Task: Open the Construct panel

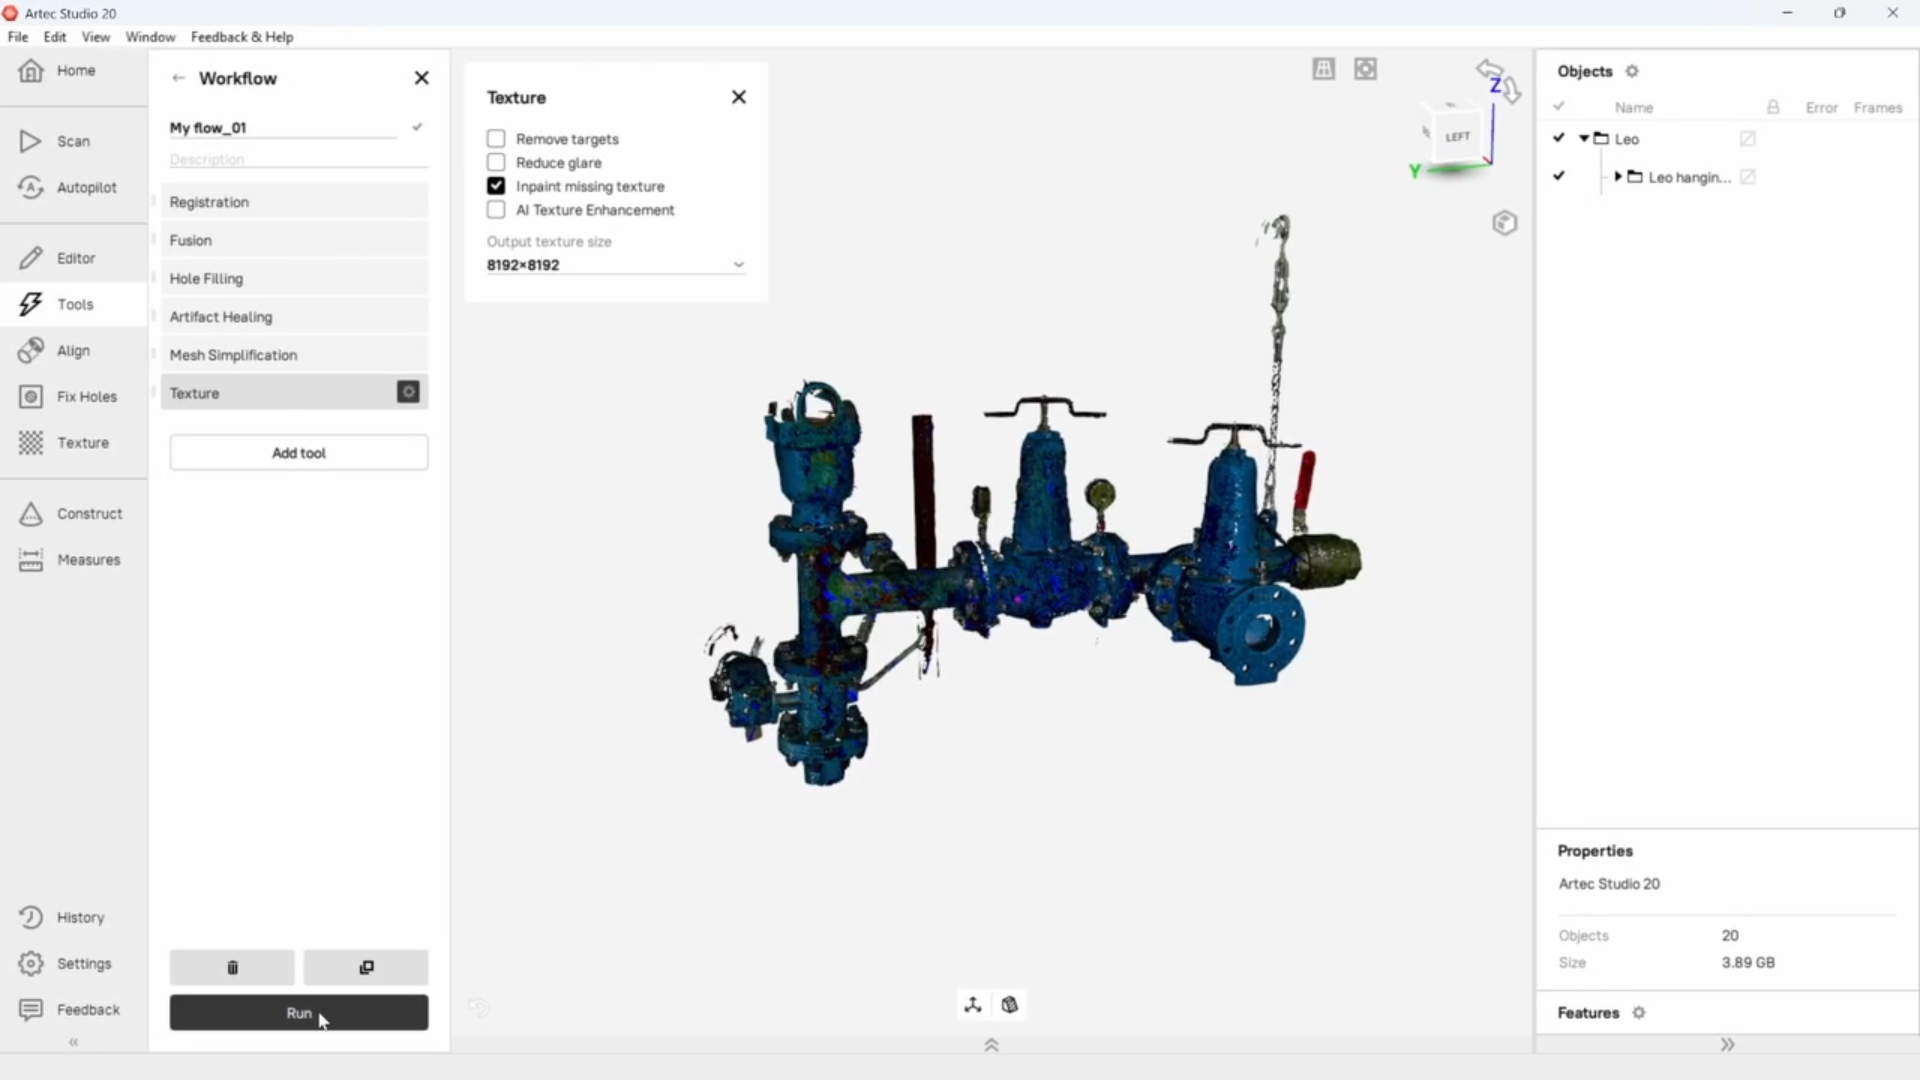Action: point(70,513)
